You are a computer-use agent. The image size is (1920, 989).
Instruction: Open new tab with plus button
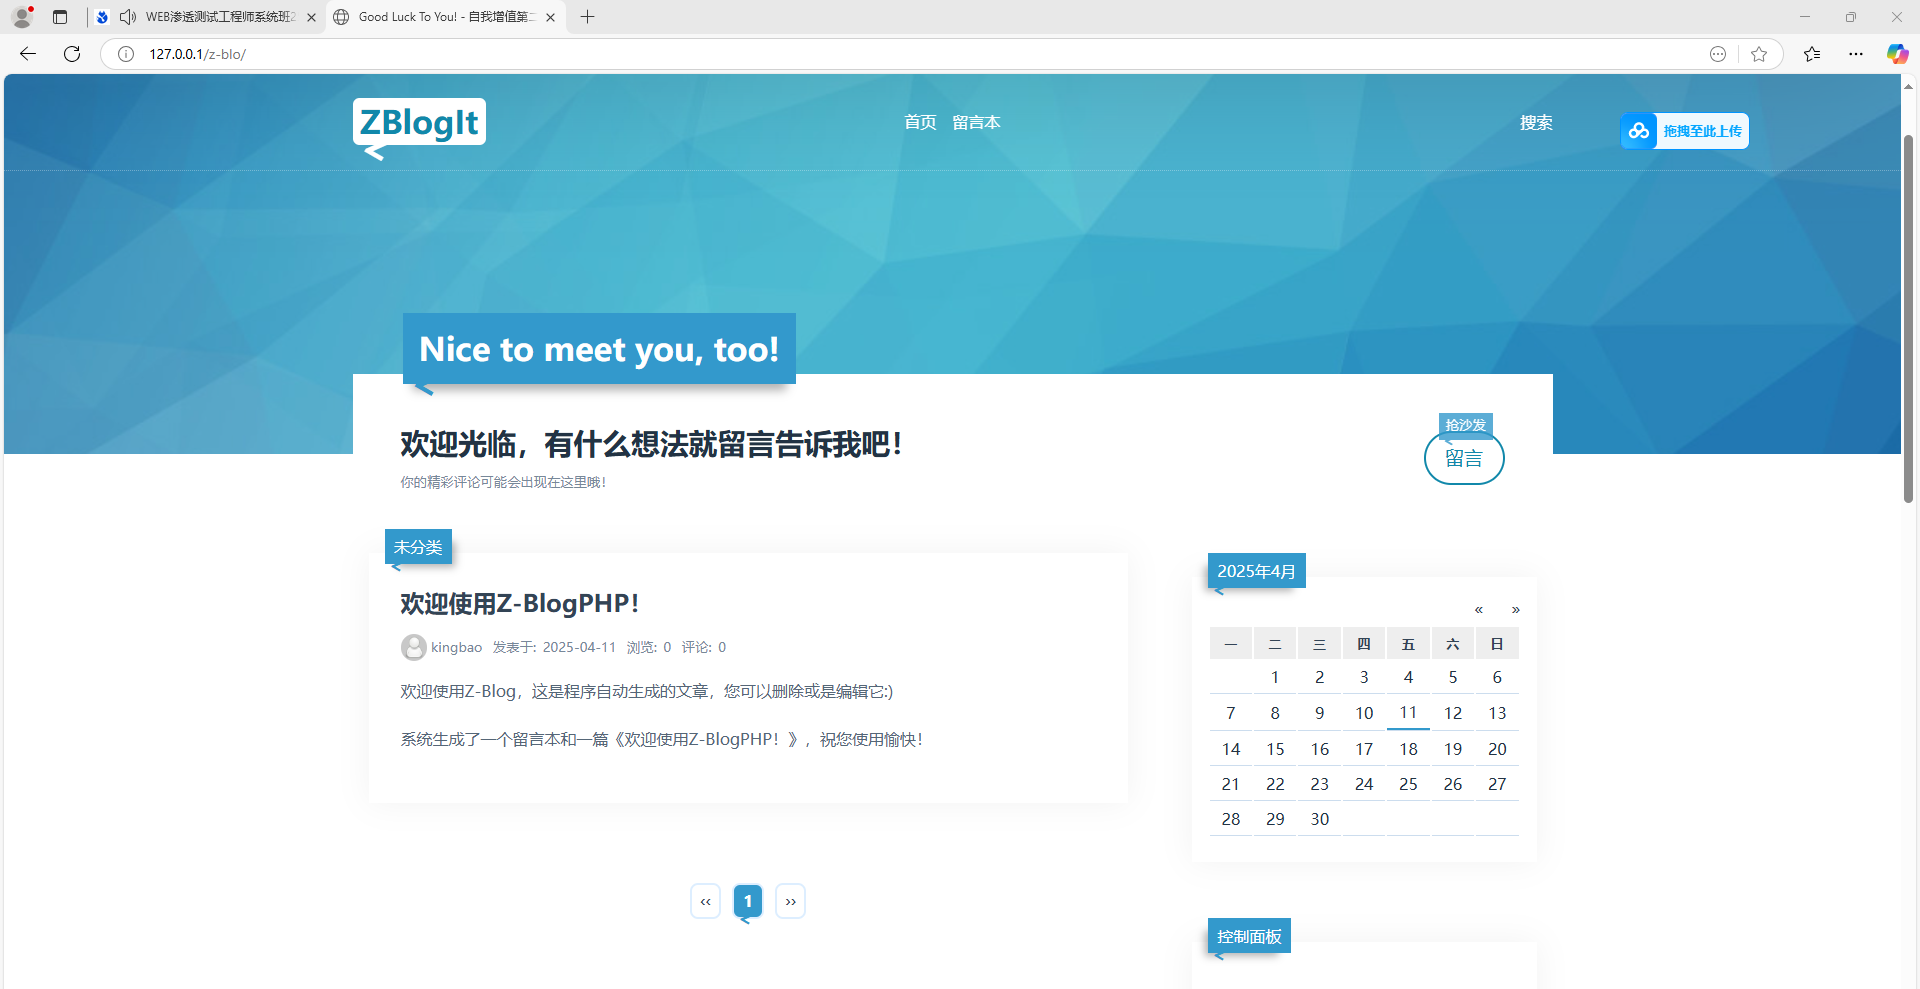click(x=588, y=17)
